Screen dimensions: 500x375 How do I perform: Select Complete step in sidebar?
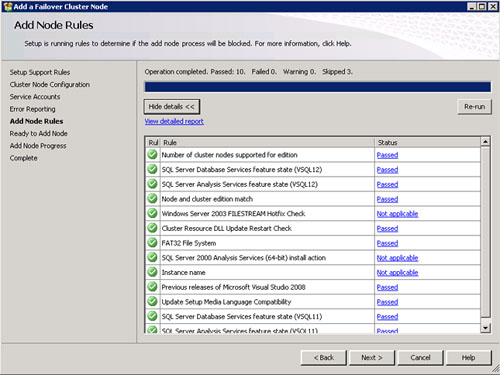tap(23, 158)
